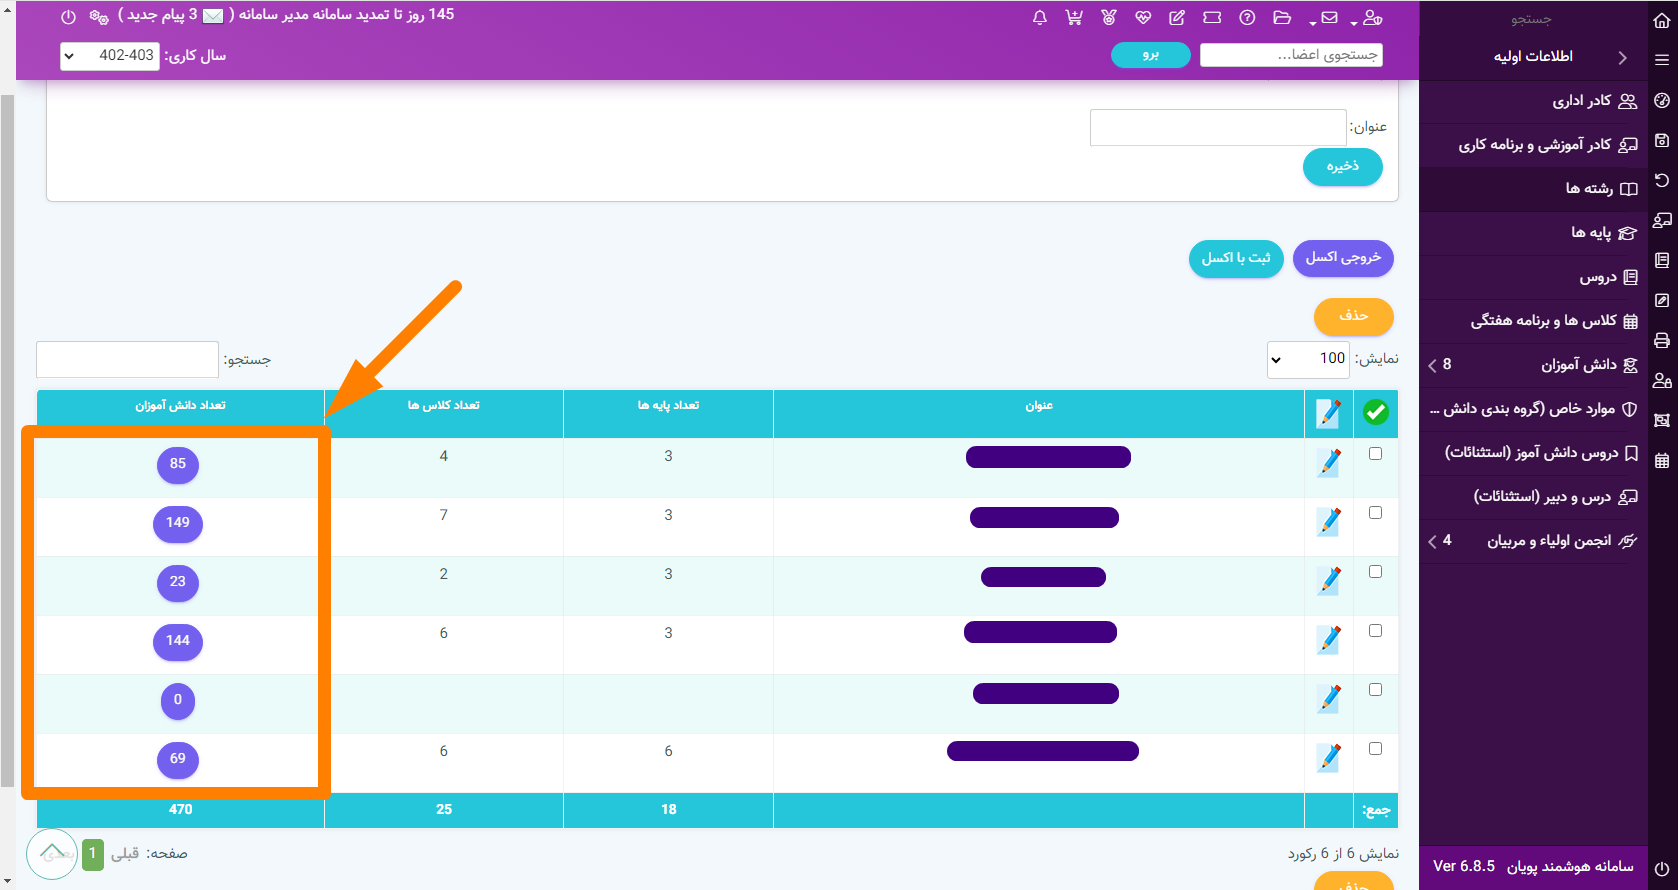Go to home via sidebar house icon

coord(1662,20)
